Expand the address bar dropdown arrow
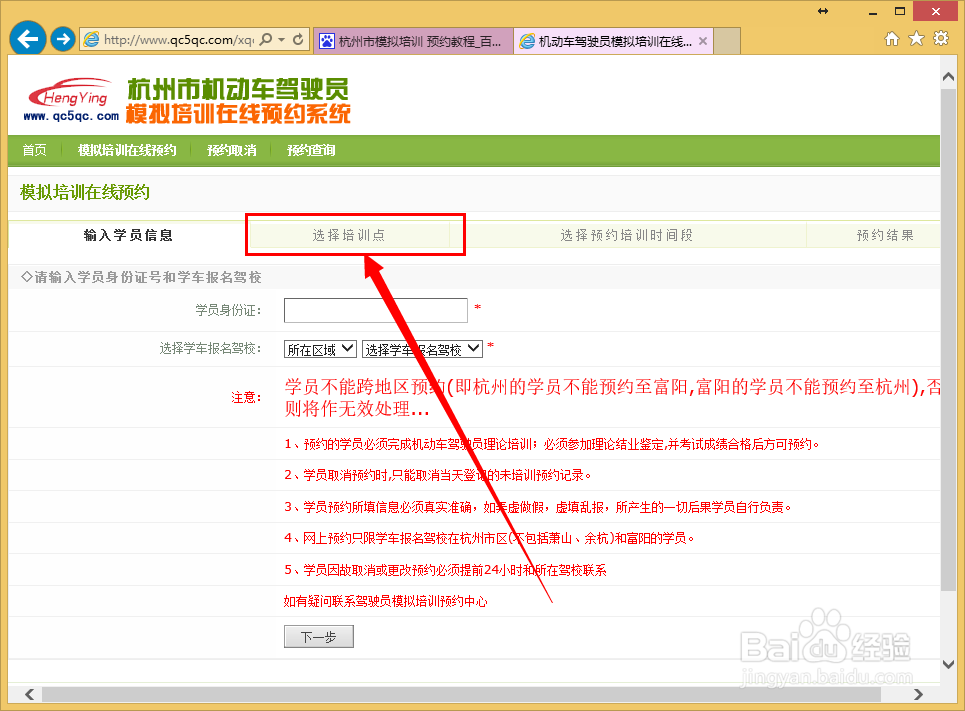965x711 pixels. coord(282,39)
